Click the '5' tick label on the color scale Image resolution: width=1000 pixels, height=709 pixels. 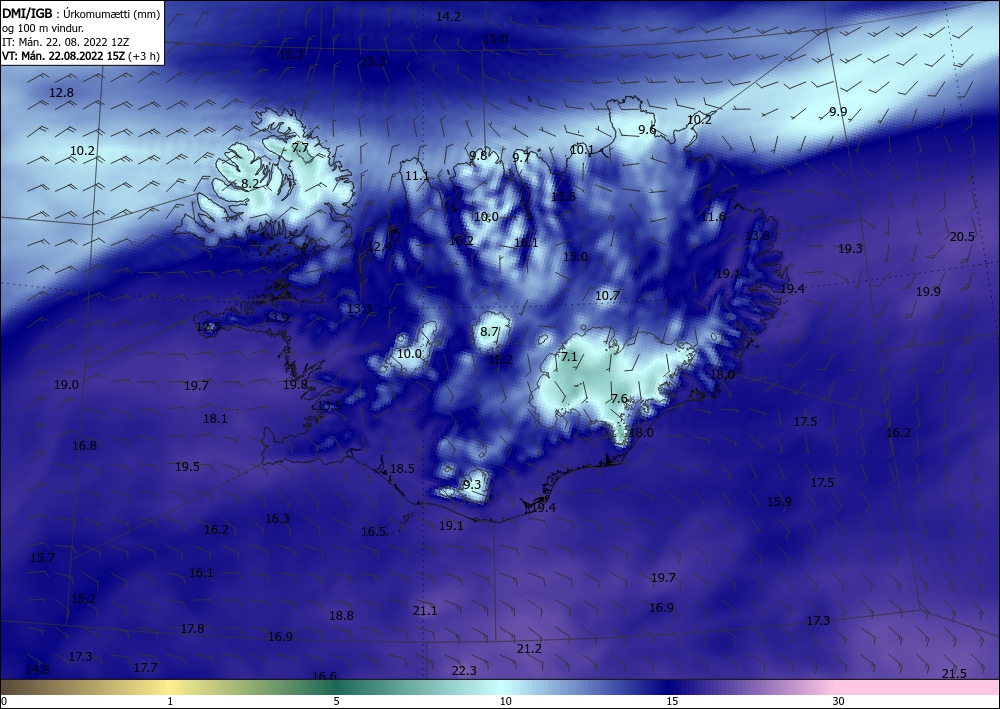click(x=336, y=702)
